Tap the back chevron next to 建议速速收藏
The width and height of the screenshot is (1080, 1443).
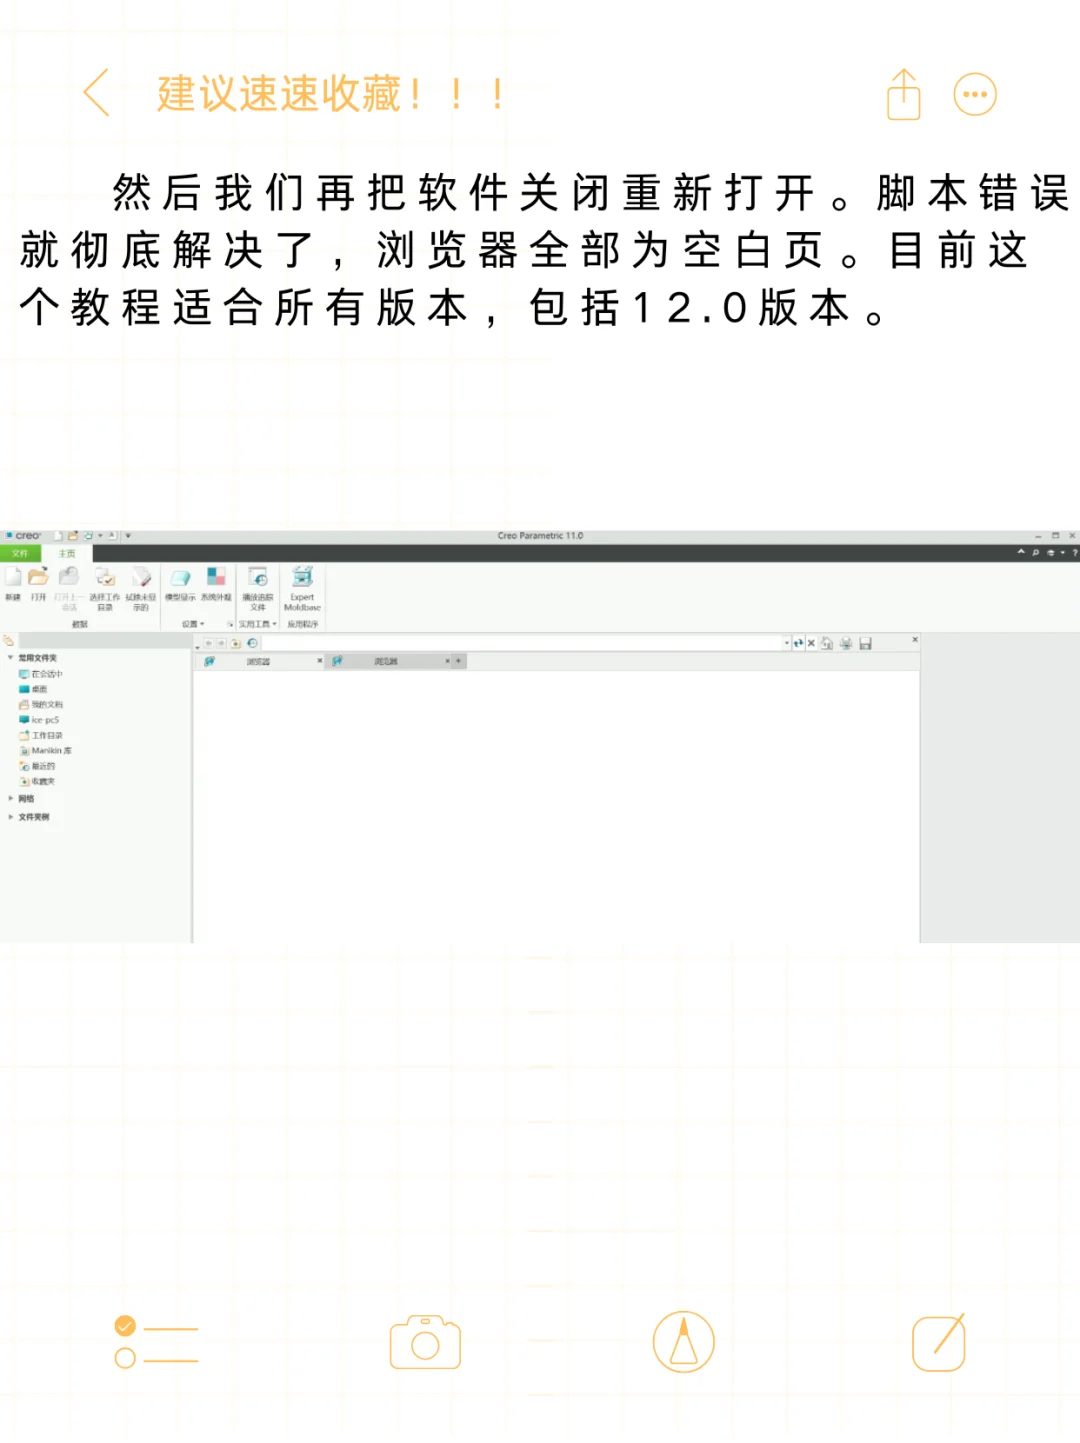click(97, 95)
